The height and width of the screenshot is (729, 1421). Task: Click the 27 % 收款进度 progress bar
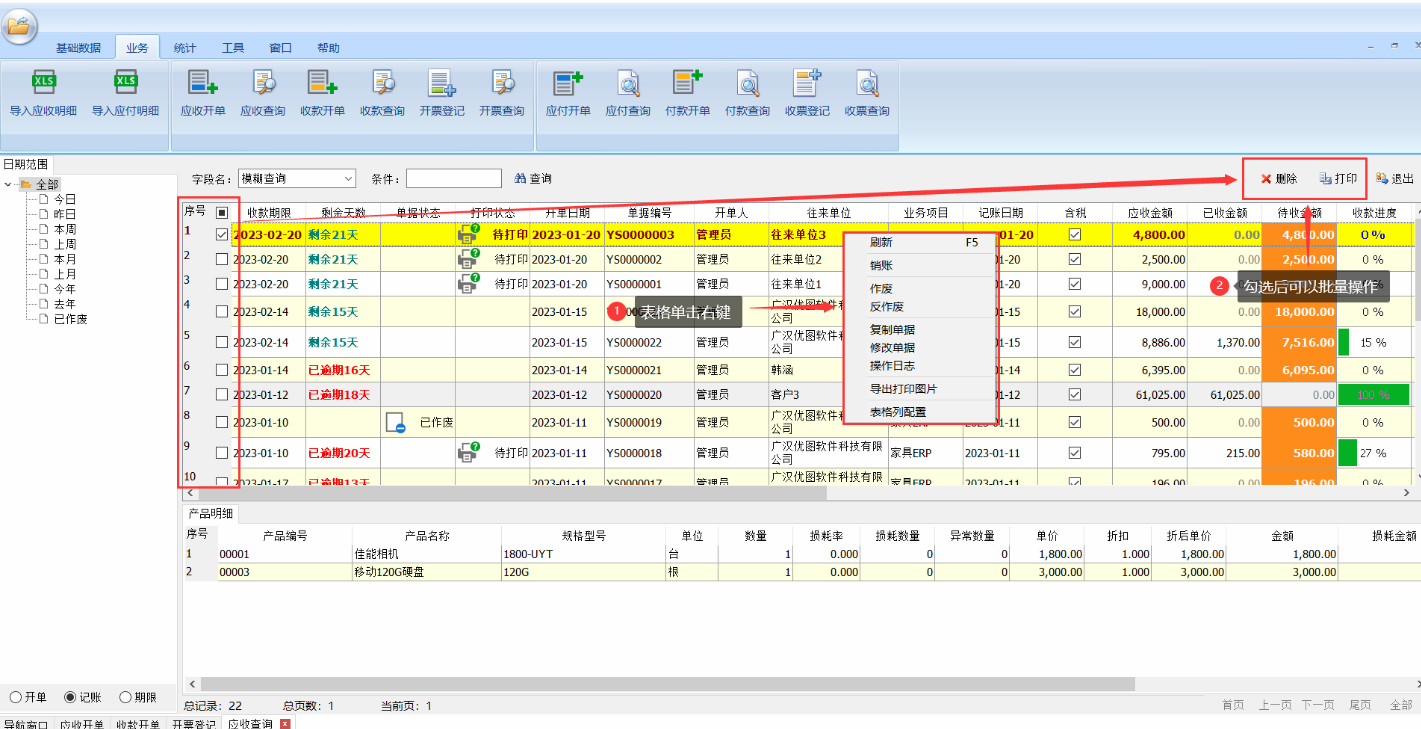pyautogui.click(x=1373, y=453)
